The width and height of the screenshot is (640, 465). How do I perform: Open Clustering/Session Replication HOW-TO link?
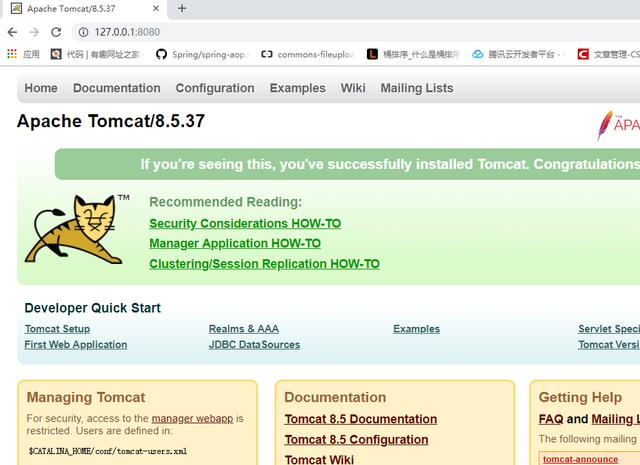(264, 264)
